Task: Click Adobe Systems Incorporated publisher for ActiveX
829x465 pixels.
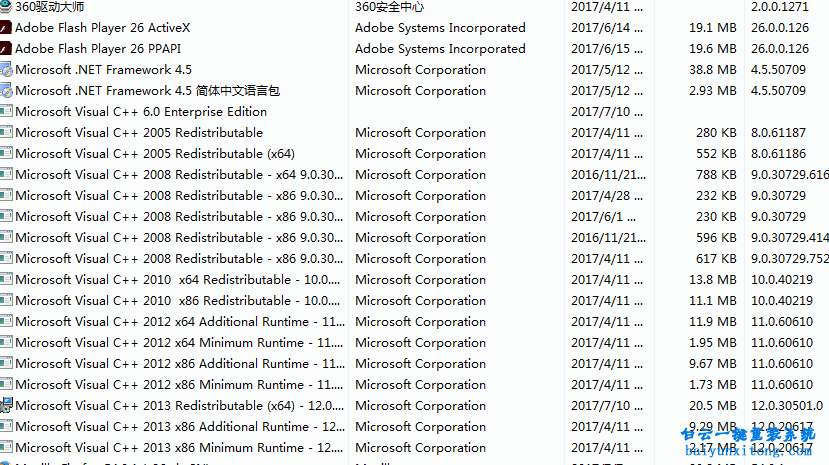Action: pos(440,28)
